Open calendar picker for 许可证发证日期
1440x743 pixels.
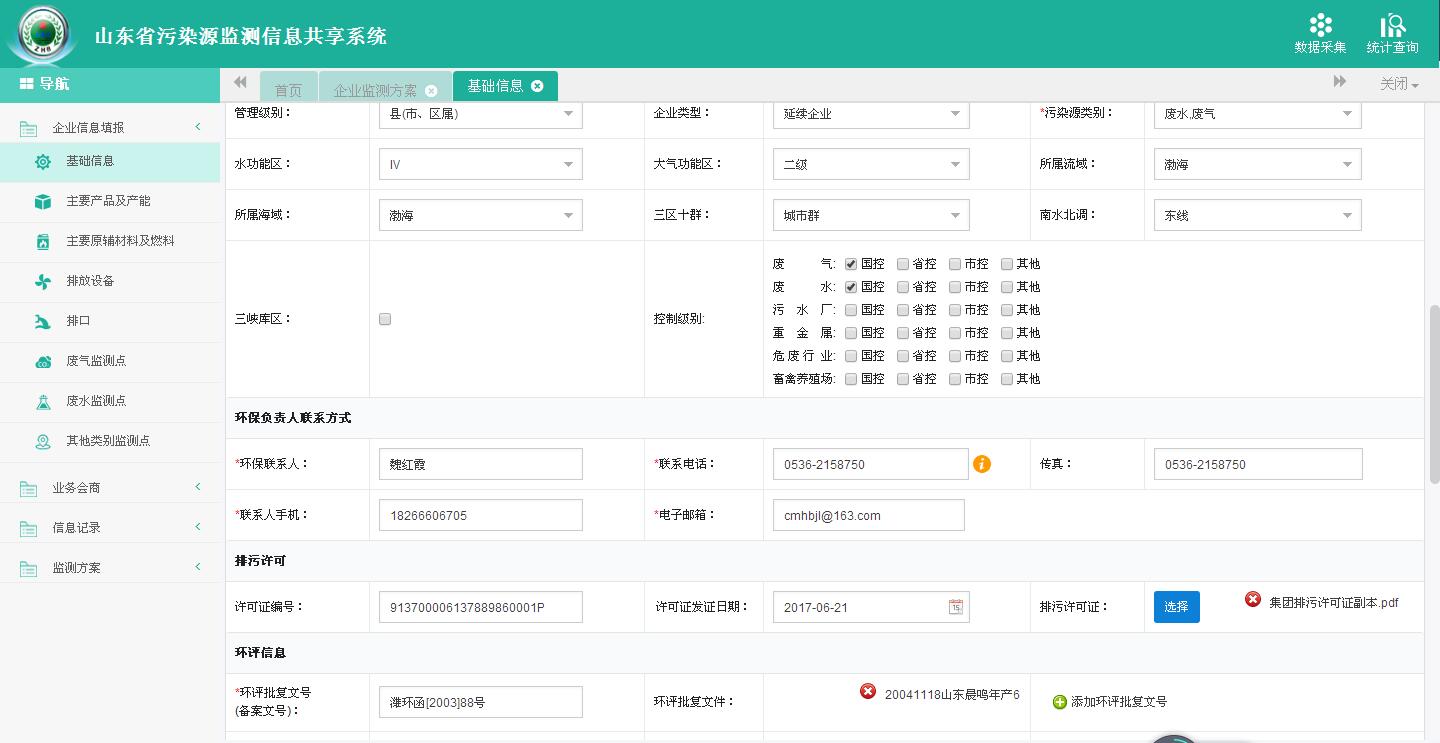click(955, 607)
